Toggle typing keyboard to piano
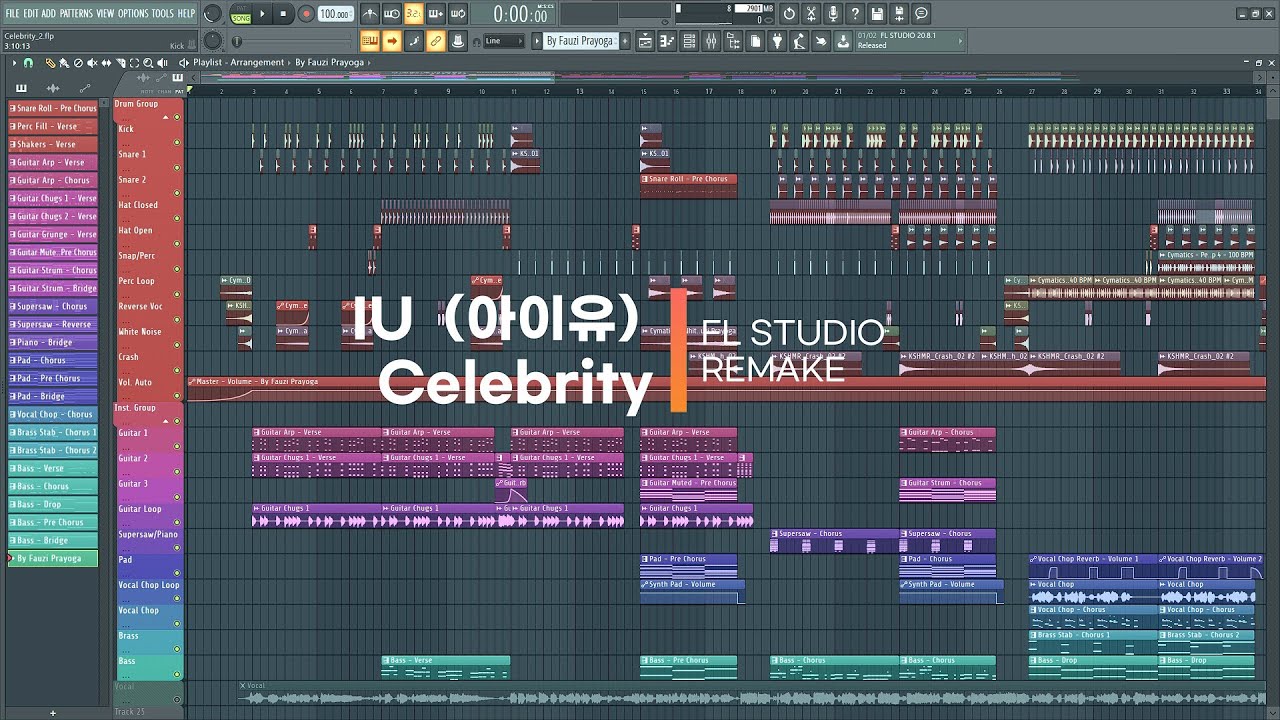The height and width of the screenshot is (720, 1280). (x=369, y=41)
